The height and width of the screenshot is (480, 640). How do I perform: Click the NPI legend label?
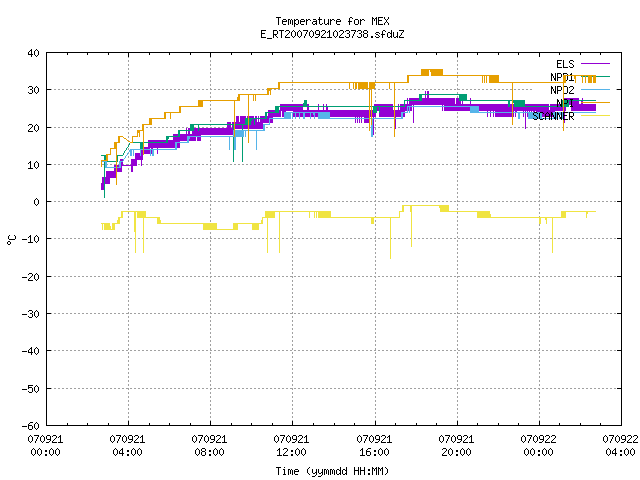[565, 103]
